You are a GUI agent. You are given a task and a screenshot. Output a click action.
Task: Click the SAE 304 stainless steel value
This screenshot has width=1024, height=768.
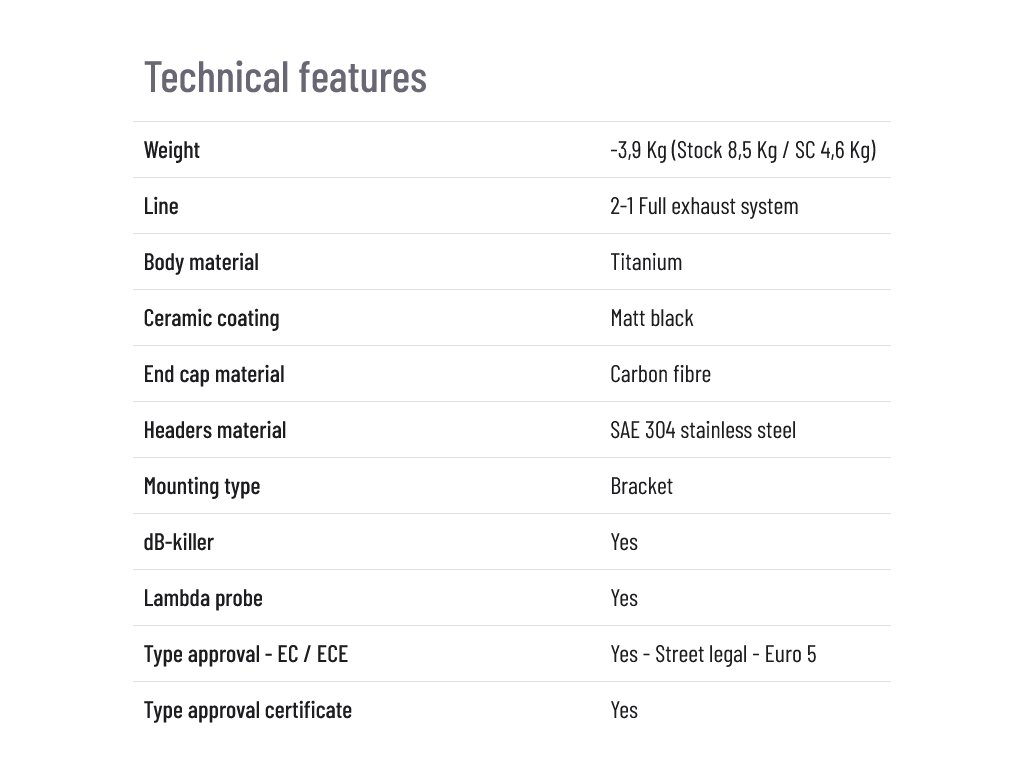pyautogui.click(x=703, y=431)
